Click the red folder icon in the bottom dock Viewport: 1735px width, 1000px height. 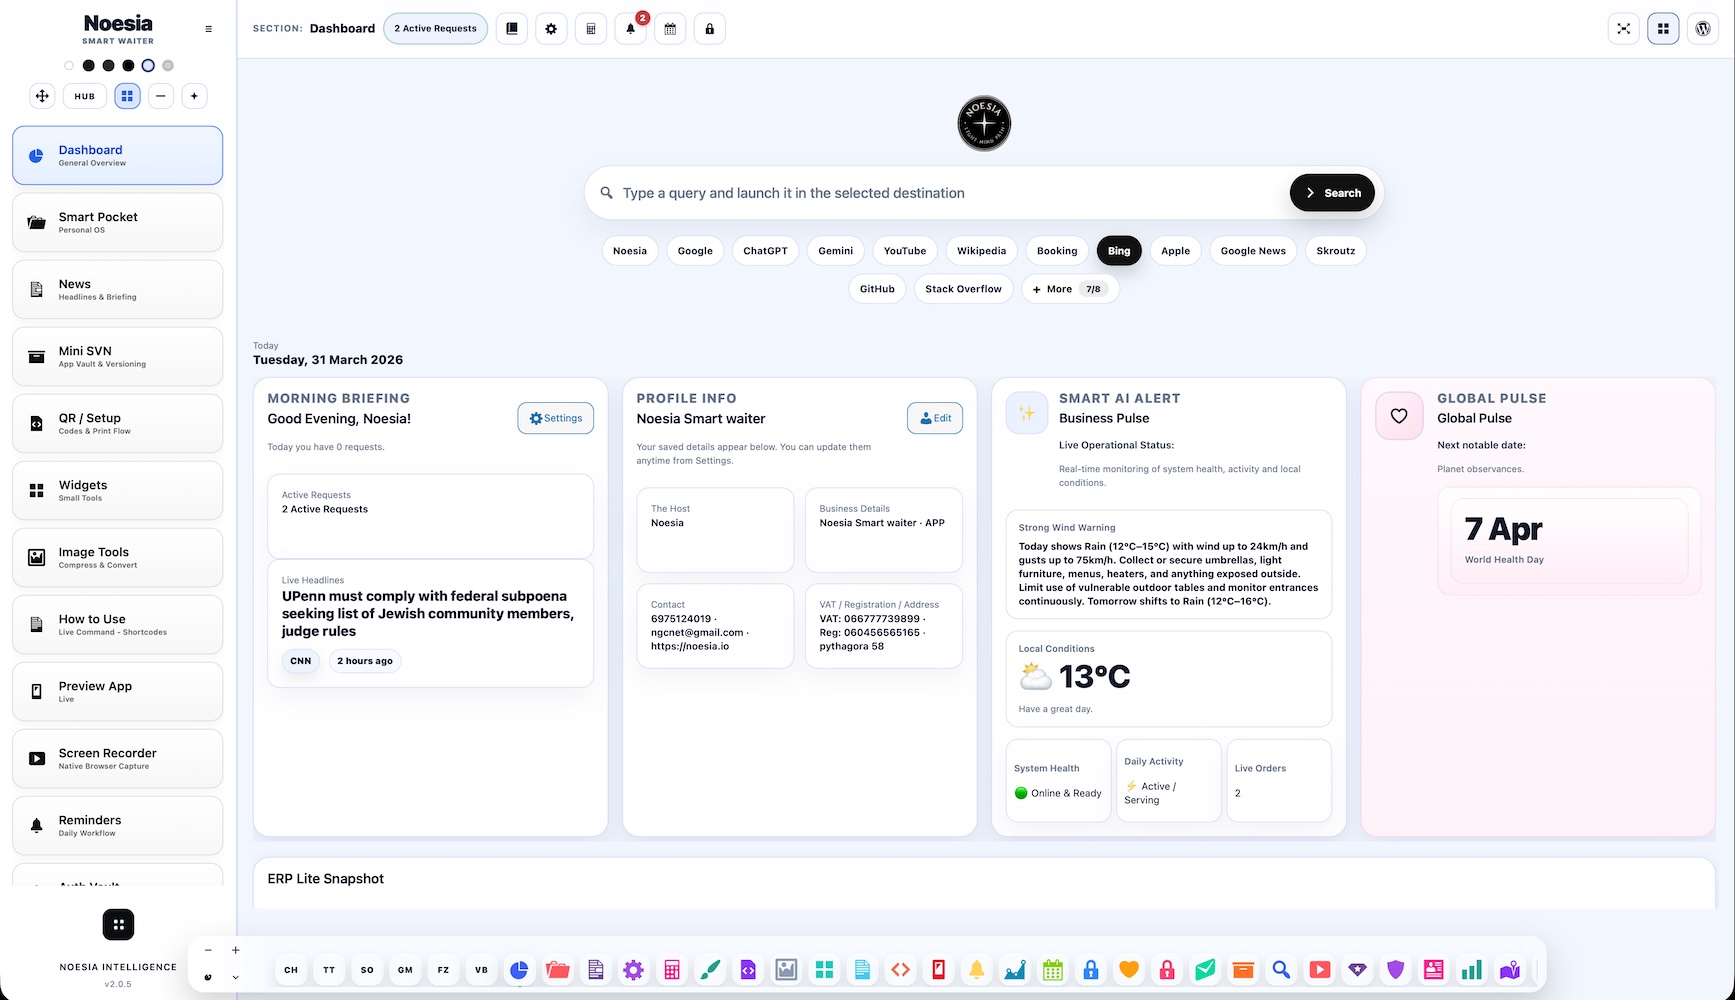(x=557, y=970)
